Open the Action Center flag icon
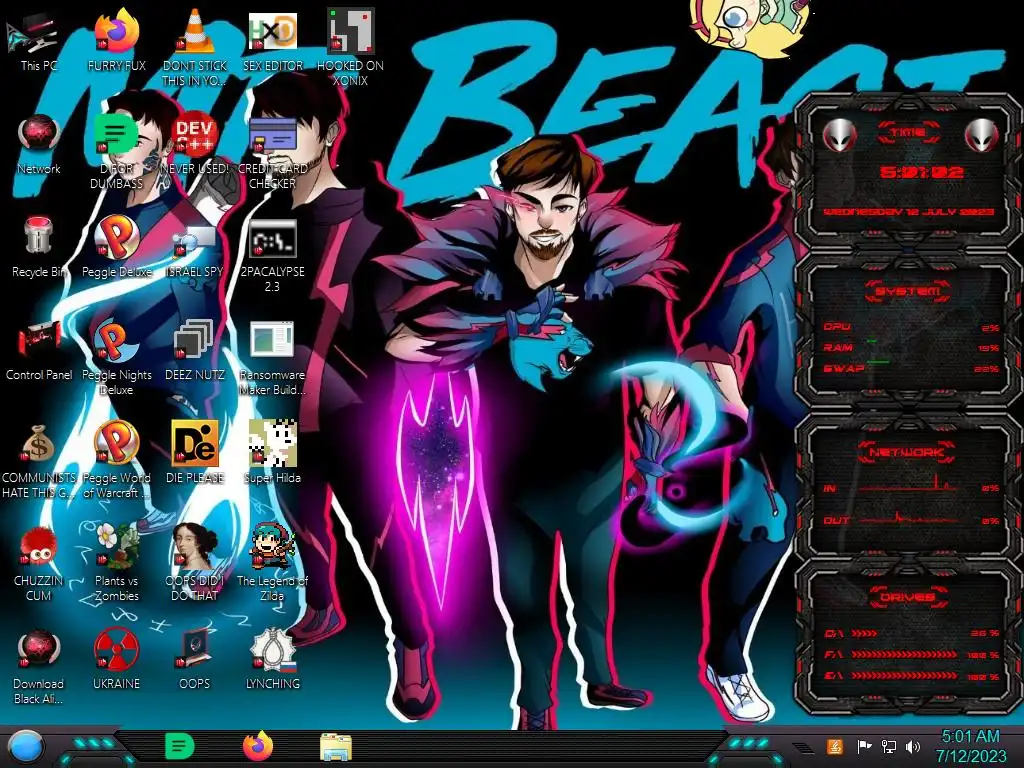The width and height of the screenshot is (1024, 768). [864, 746]
